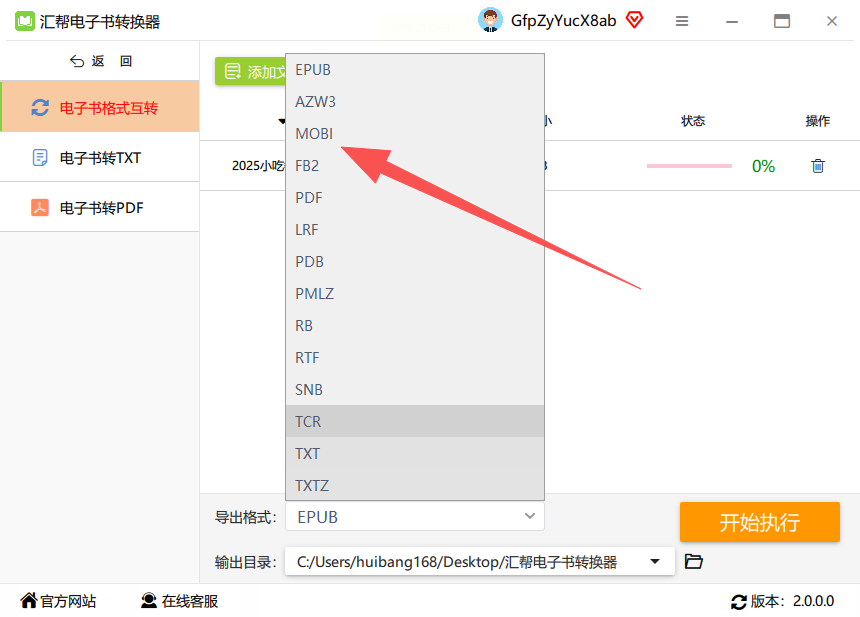860x617 pixels.
Task: Switch to 电子书转TXT tab
Action: click(x=100, y=158)
